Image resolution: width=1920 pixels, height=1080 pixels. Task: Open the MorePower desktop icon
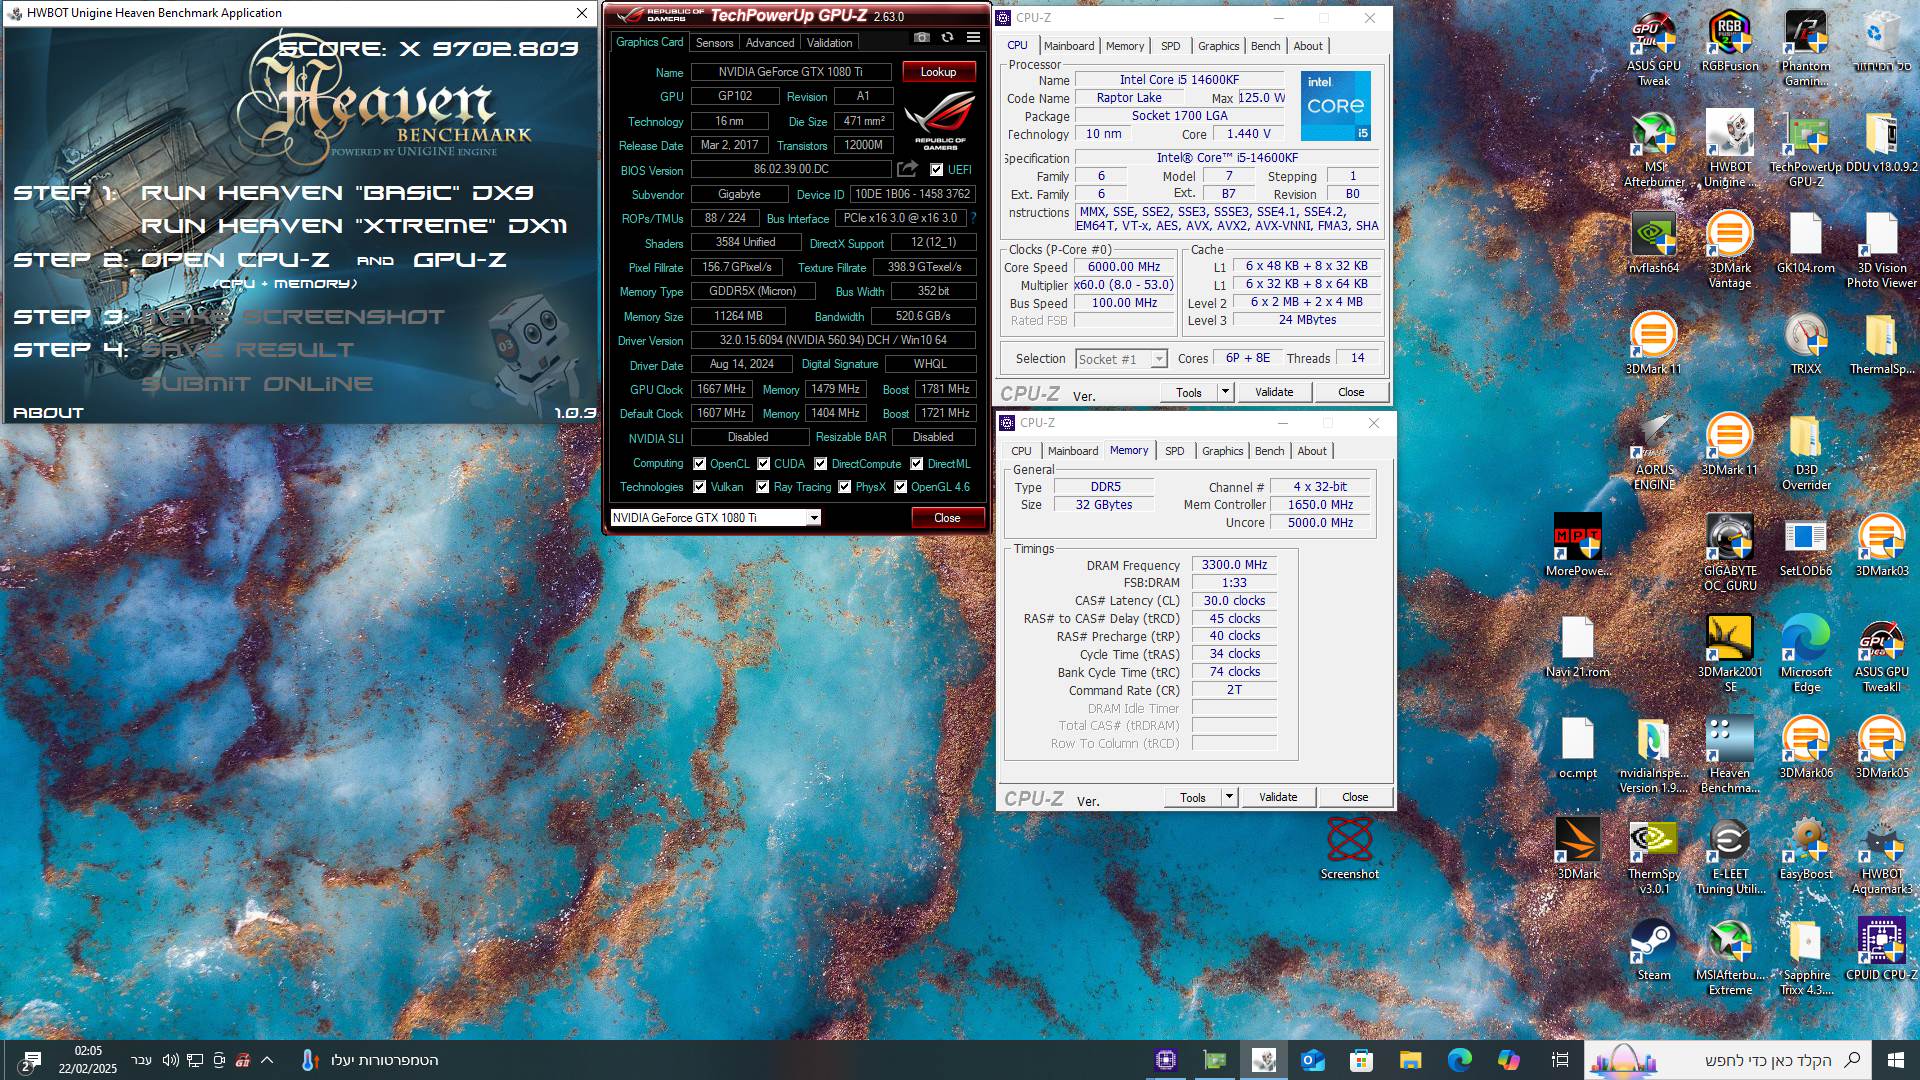click(1577, 546)
